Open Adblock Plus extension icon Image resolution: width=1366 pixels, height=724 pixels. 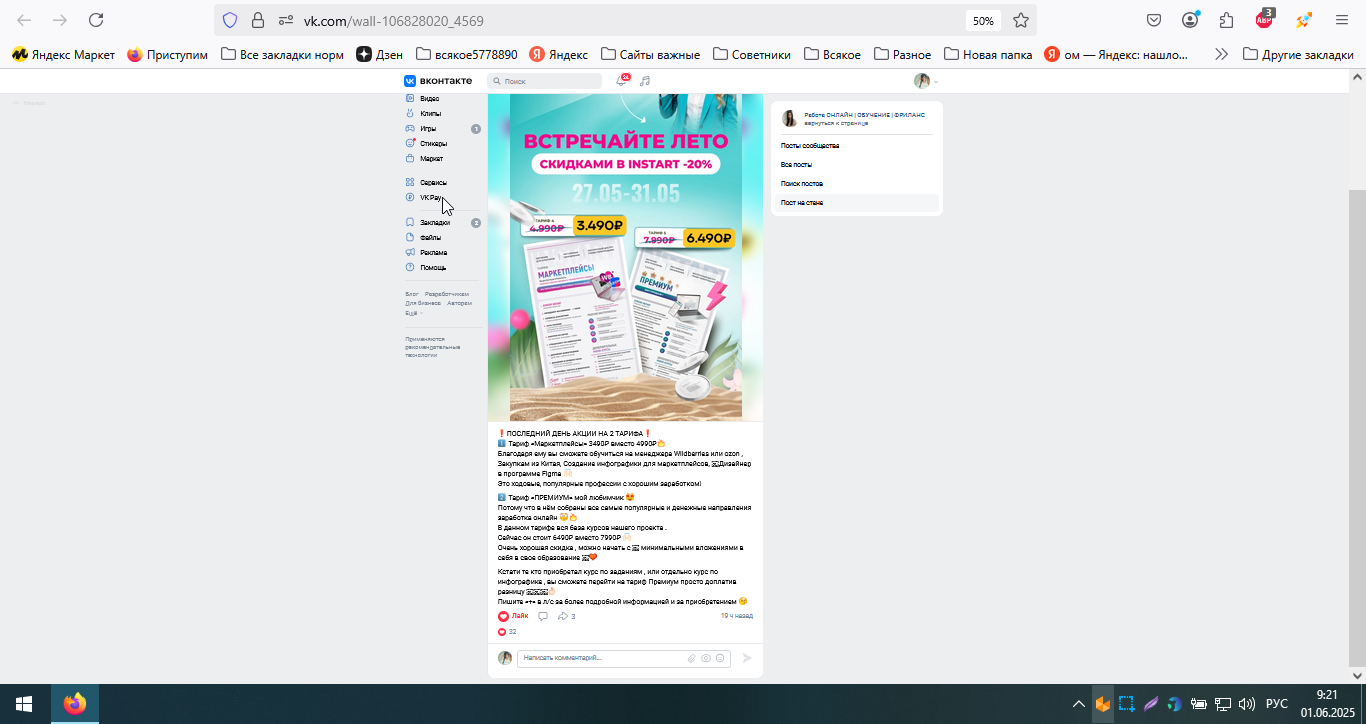1265,20
